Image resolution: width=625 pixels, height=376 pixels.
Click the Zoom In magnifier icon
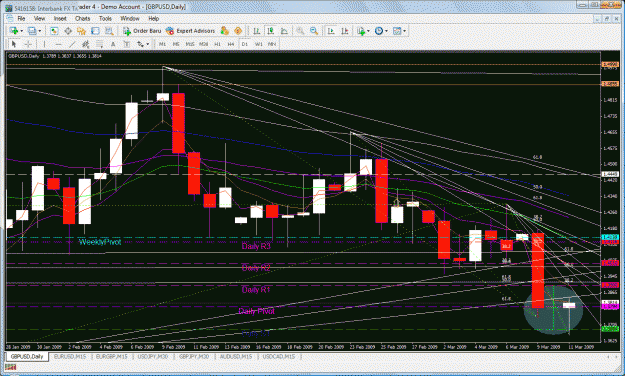tap(300, 31)
